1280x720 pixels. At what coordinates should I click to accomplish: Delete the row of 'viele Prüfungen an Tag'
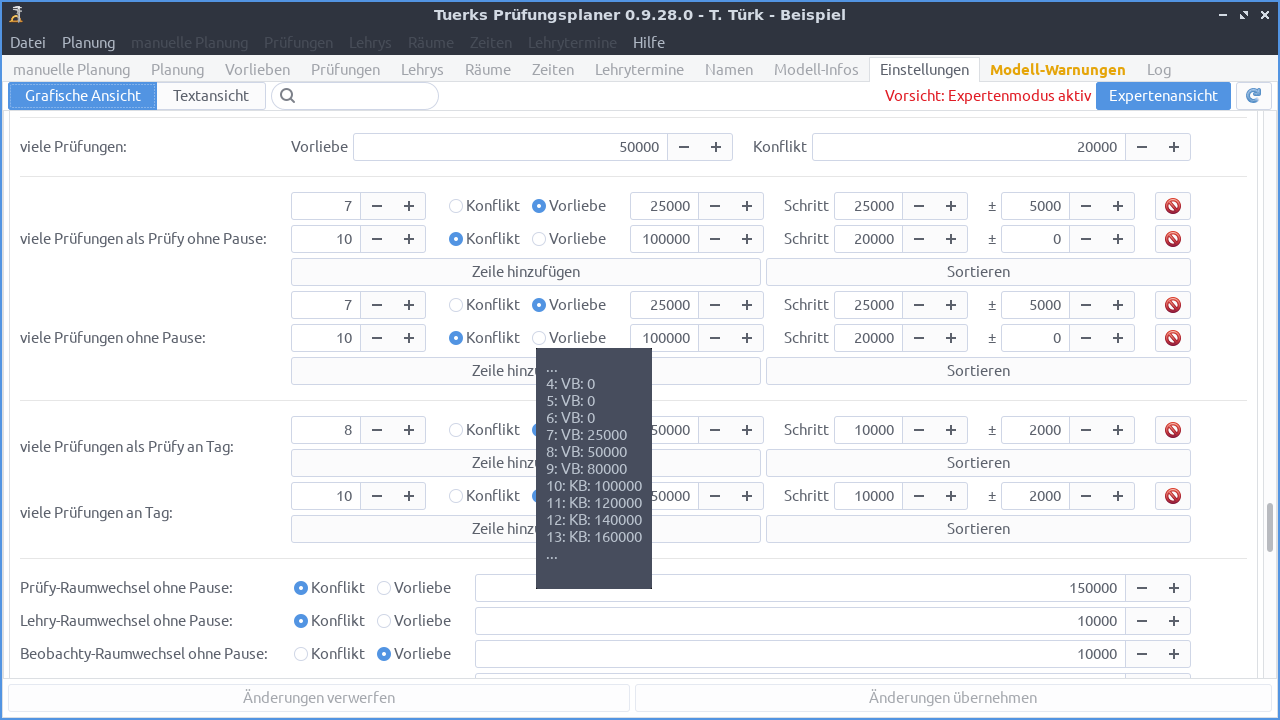pos(1171,495)
